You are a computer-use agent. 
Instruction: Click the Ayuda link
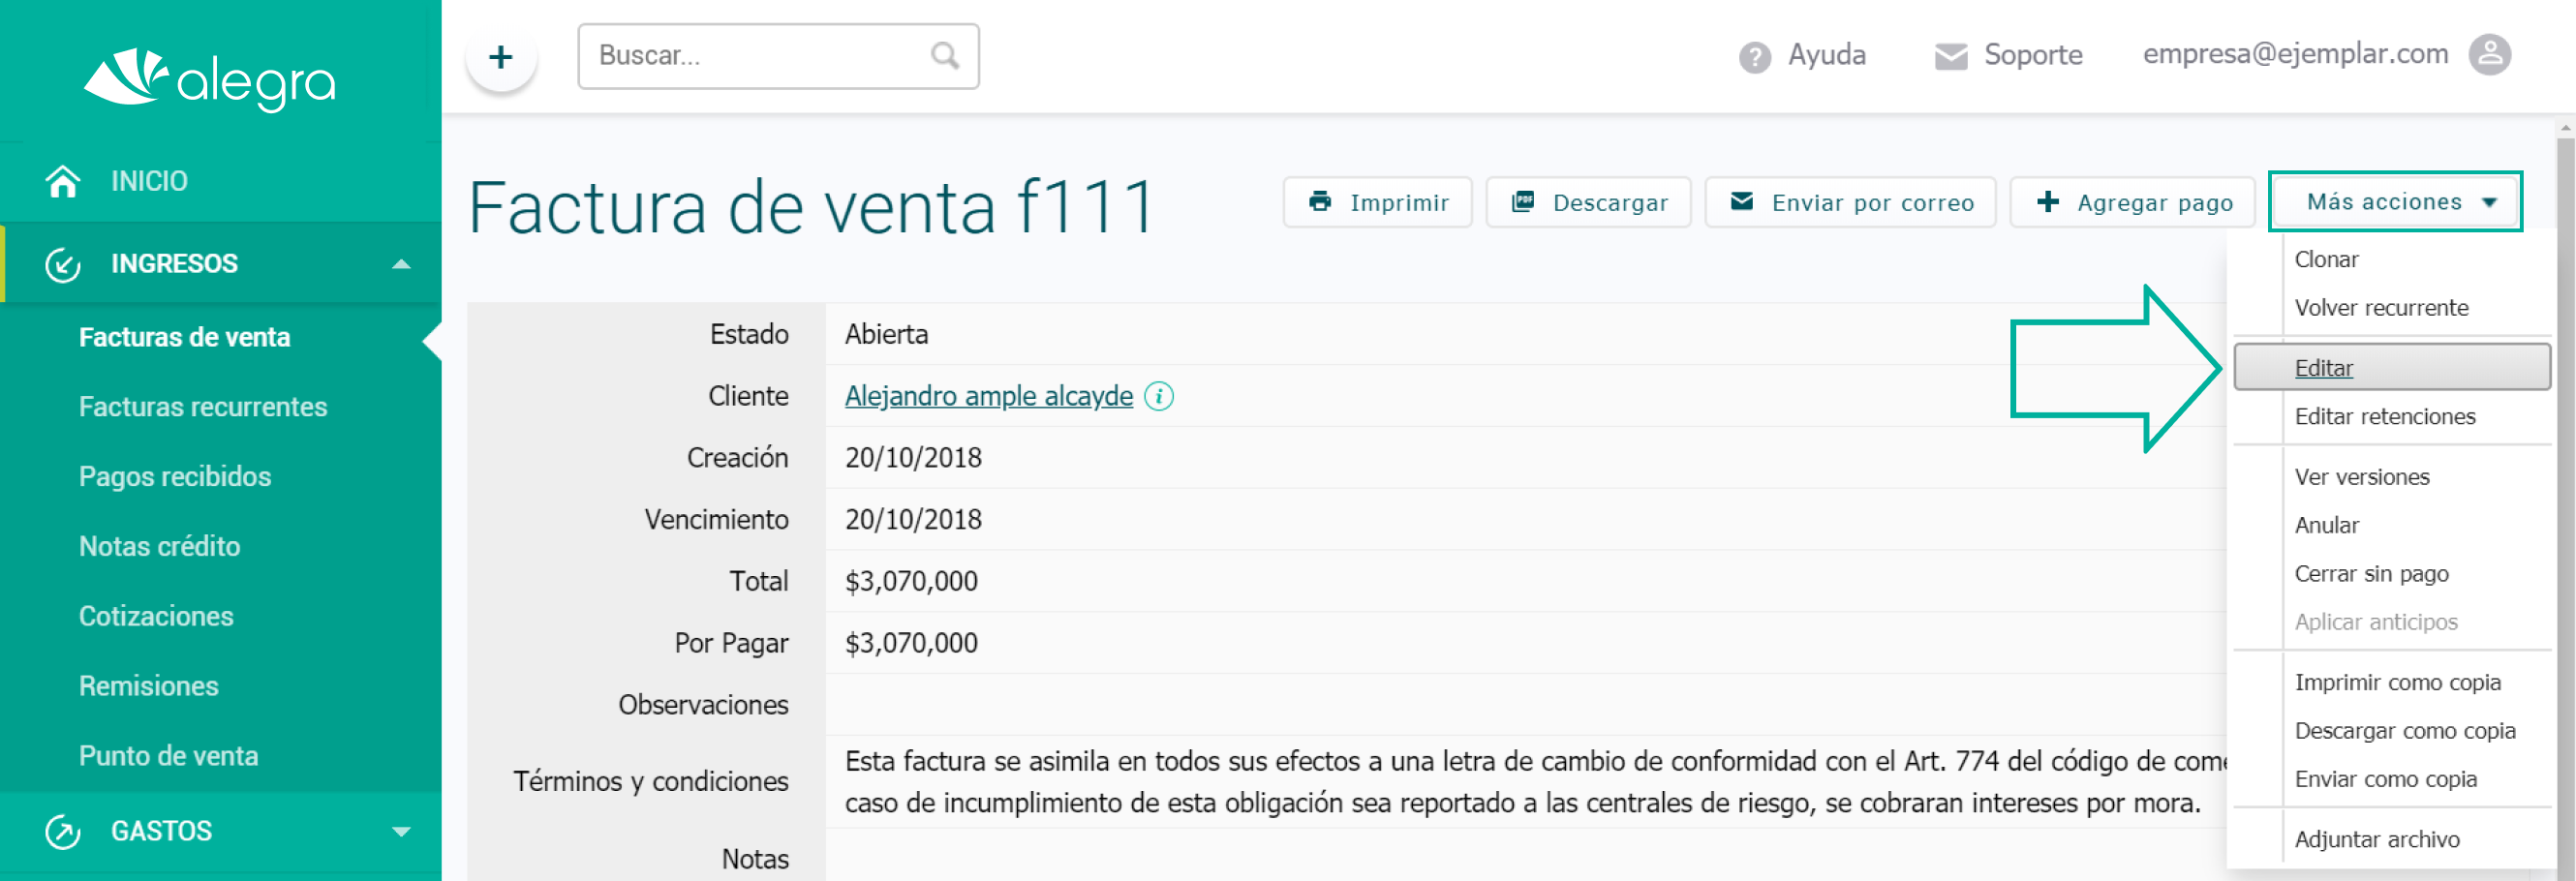(x=1826, y=55)
